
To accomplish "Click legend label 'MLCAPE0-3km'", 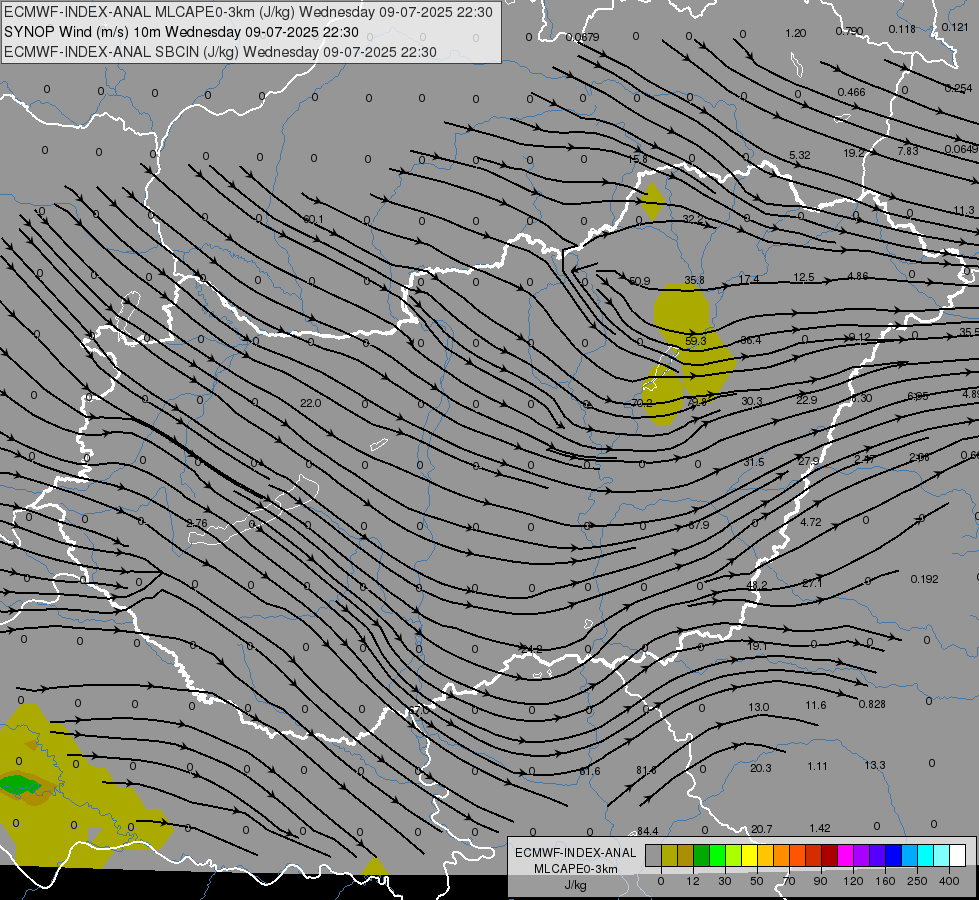I will coord(575,869).
